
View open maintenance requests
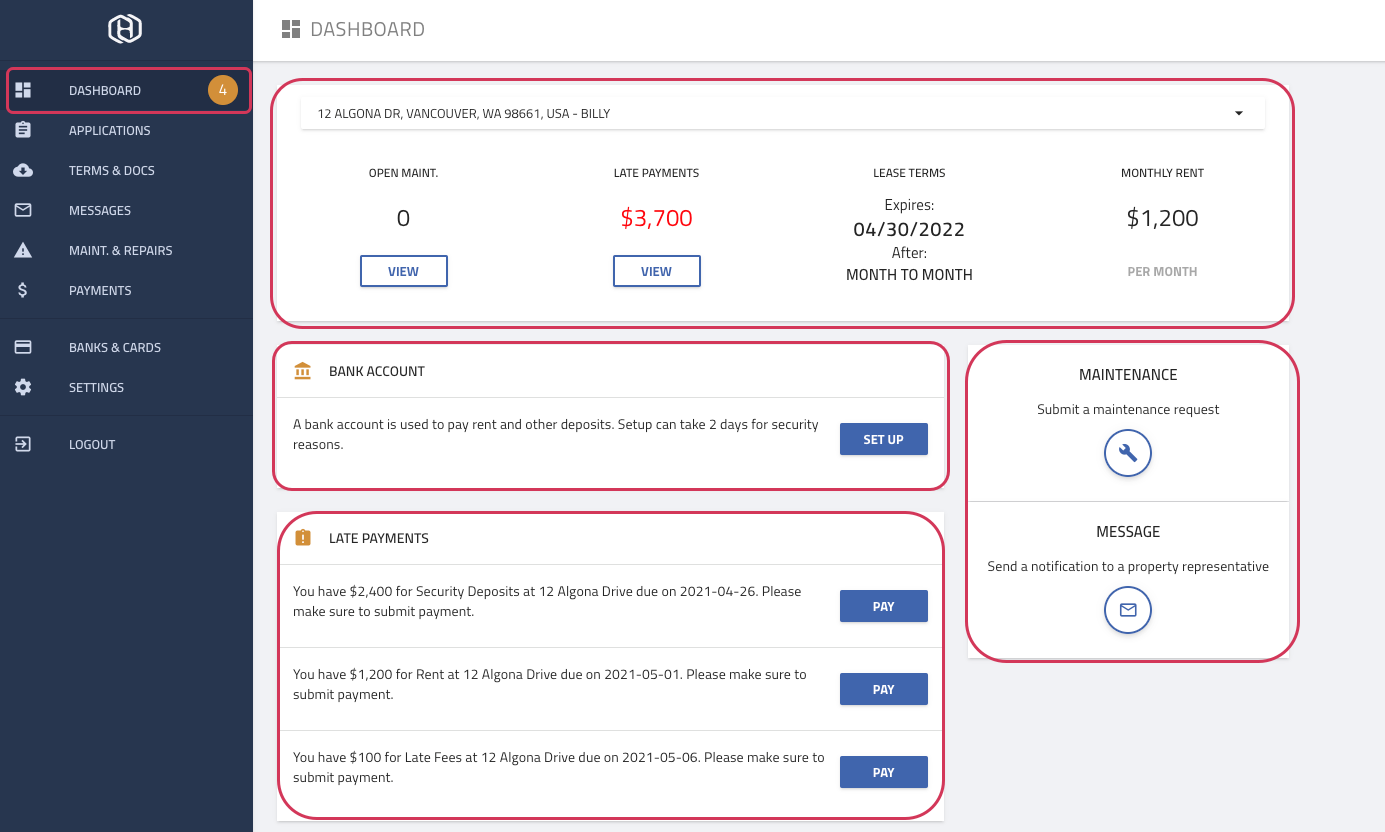click(403, 271)
